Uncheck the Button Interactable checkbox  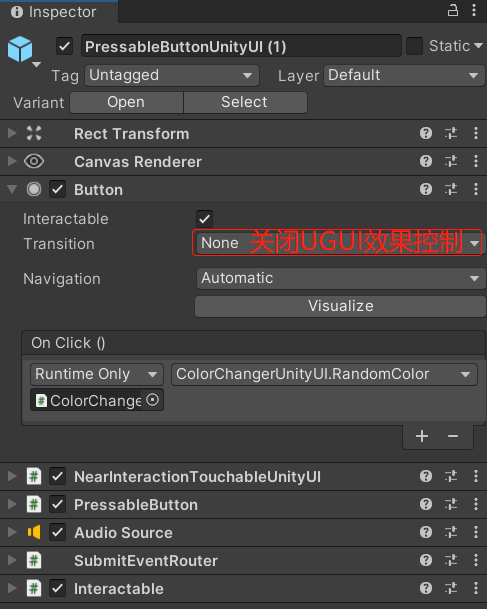(204, 219)
